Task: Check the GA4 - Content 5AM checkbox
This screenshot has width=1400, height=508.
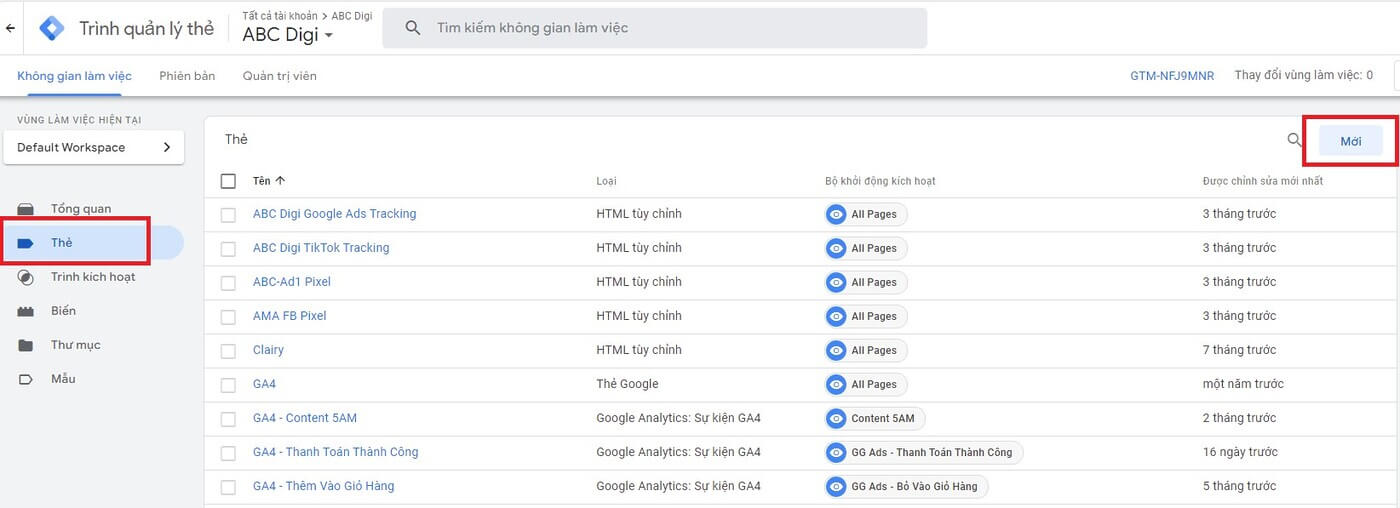Action: click(x=228, y=418)
